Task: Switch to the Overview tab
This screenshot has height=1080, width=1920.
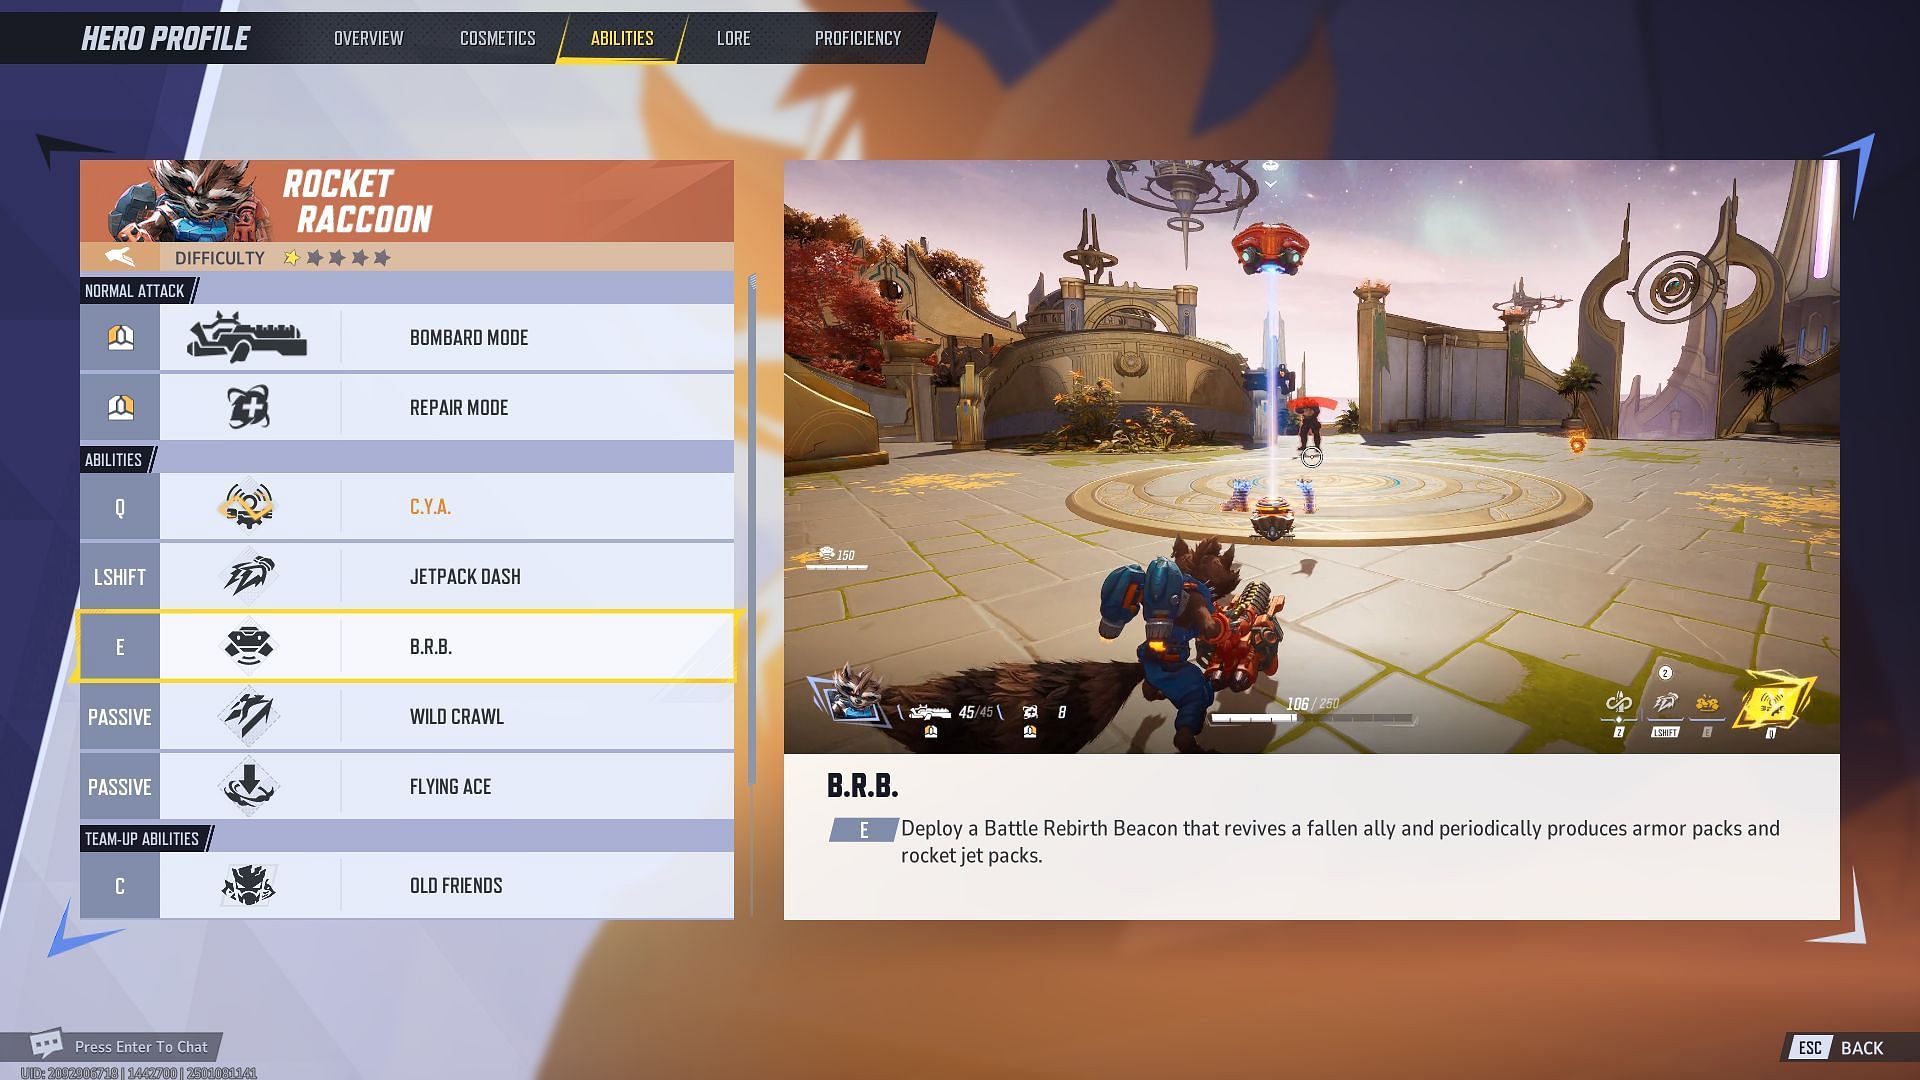Action: [x=367, y=37]
